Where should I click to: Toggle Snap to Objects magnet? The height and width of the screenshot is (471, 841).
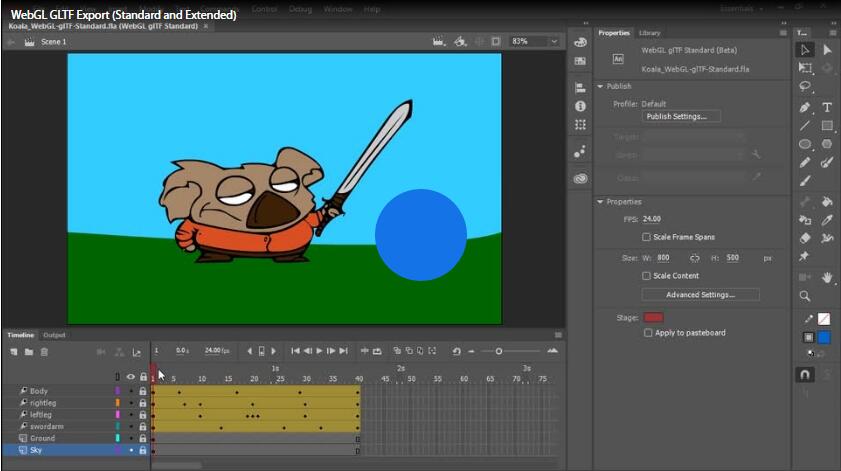(805, 374)
